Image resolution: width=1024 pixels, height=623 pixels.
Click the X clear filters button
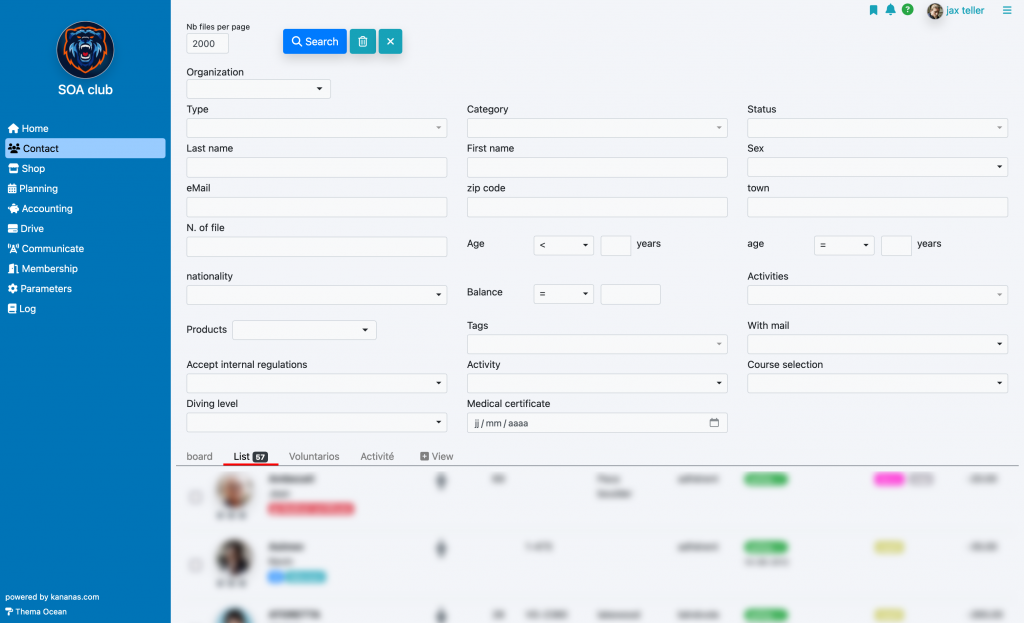[391, 41]
